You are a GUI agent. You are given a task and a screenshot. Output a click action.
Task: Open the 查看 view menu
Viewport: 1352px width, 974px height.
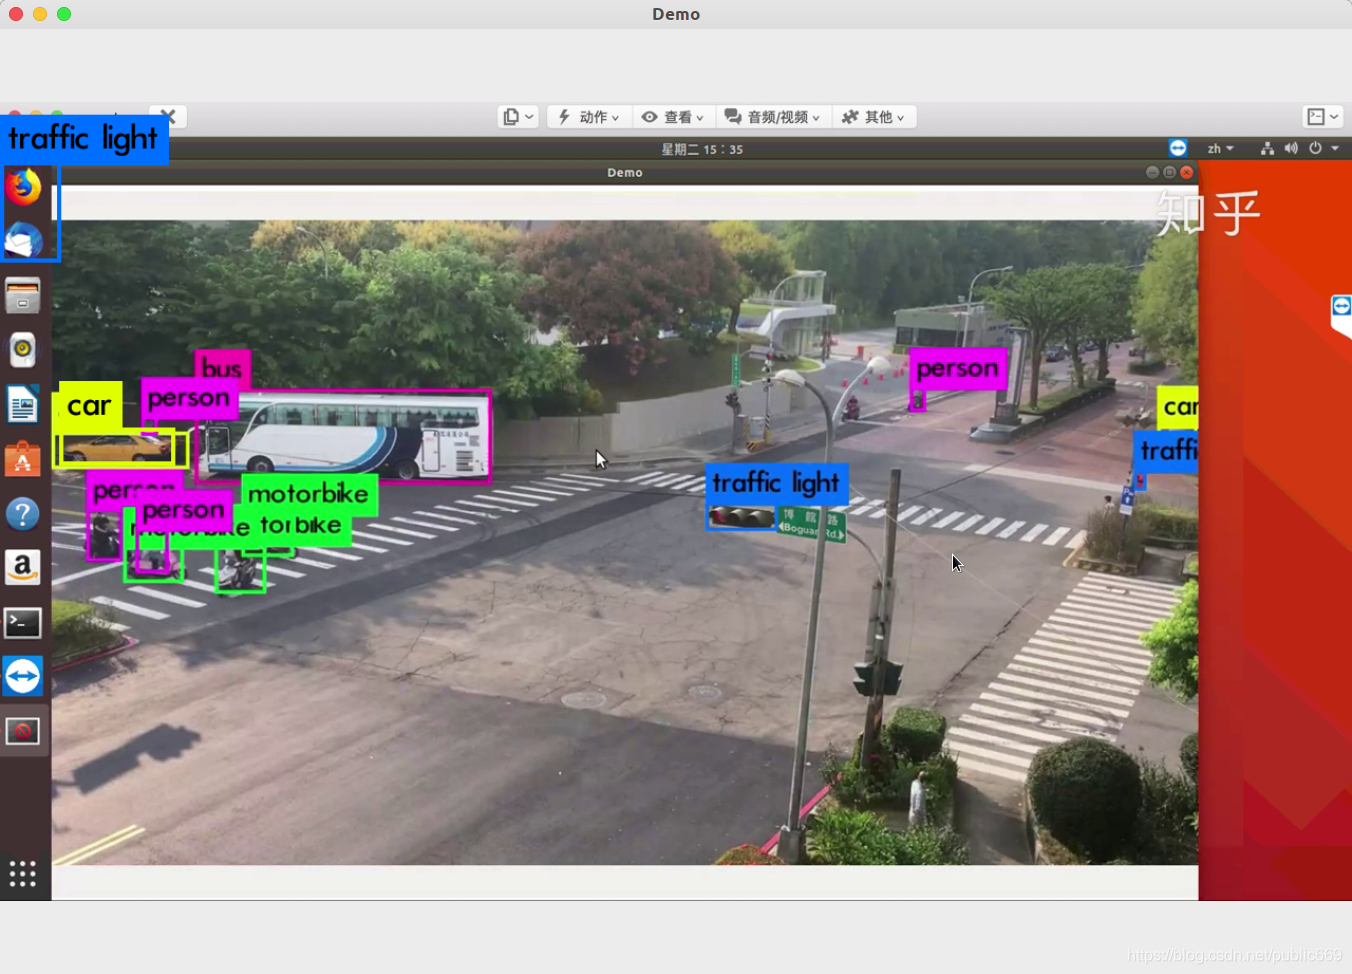[673, 117]
